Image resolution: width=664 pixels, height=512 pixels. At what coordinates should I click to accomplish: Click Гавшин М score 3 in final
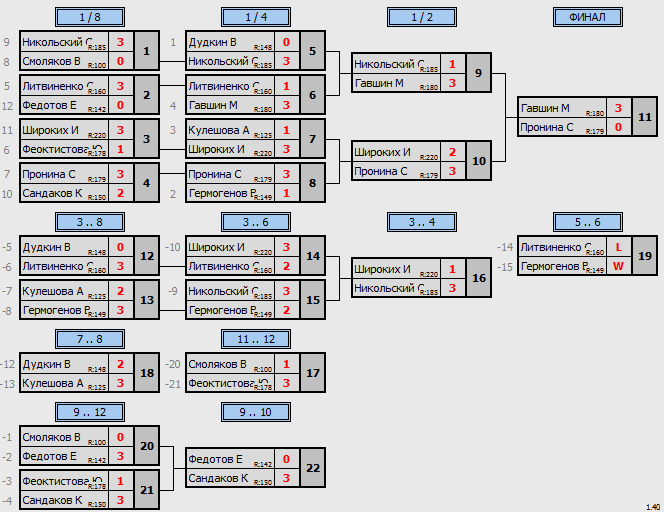pyautogui.click(x=618, y=108)
